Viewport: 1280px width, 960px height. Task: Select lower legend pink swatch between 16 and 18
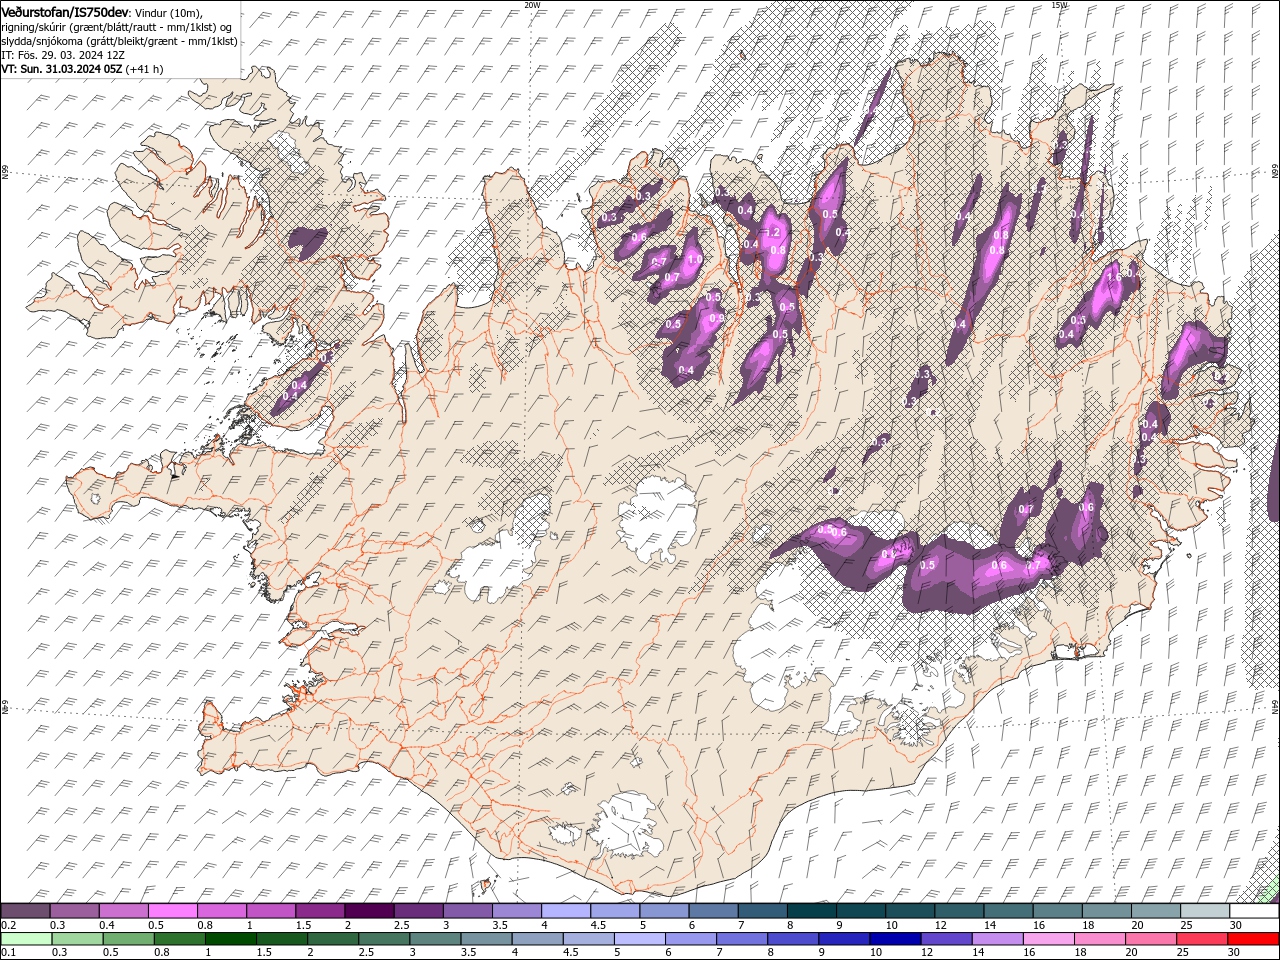[1048, 938]
